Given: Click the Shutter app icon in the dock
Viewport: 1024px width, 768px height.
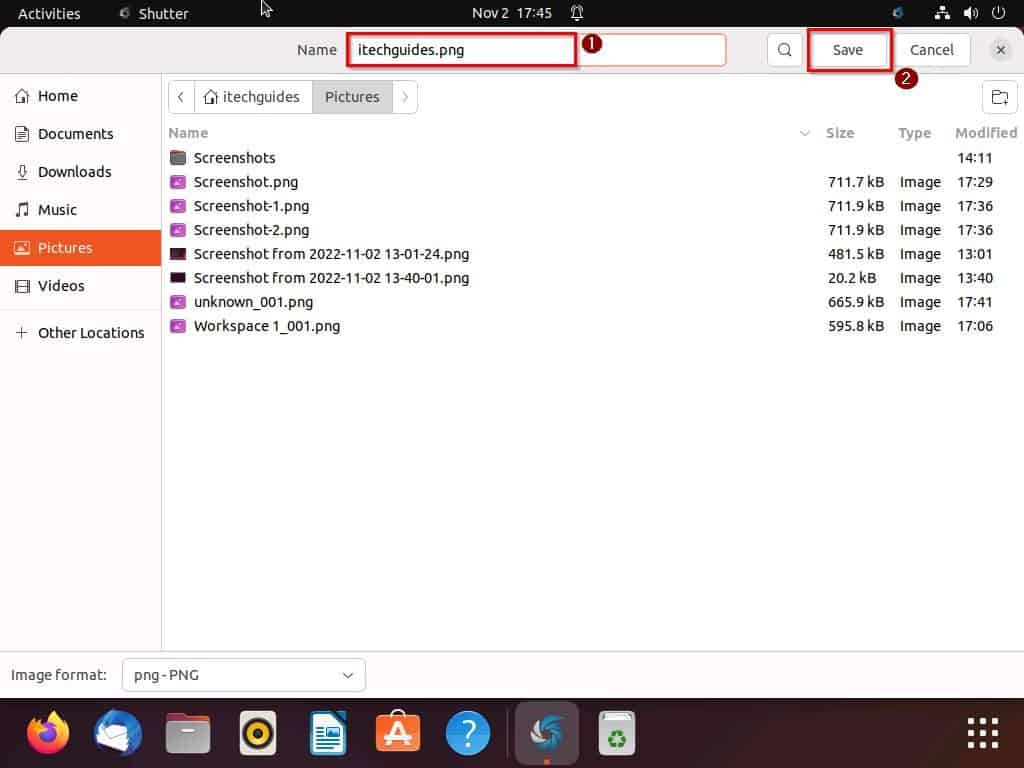Looking at the screenshot, I should [547, 733].
